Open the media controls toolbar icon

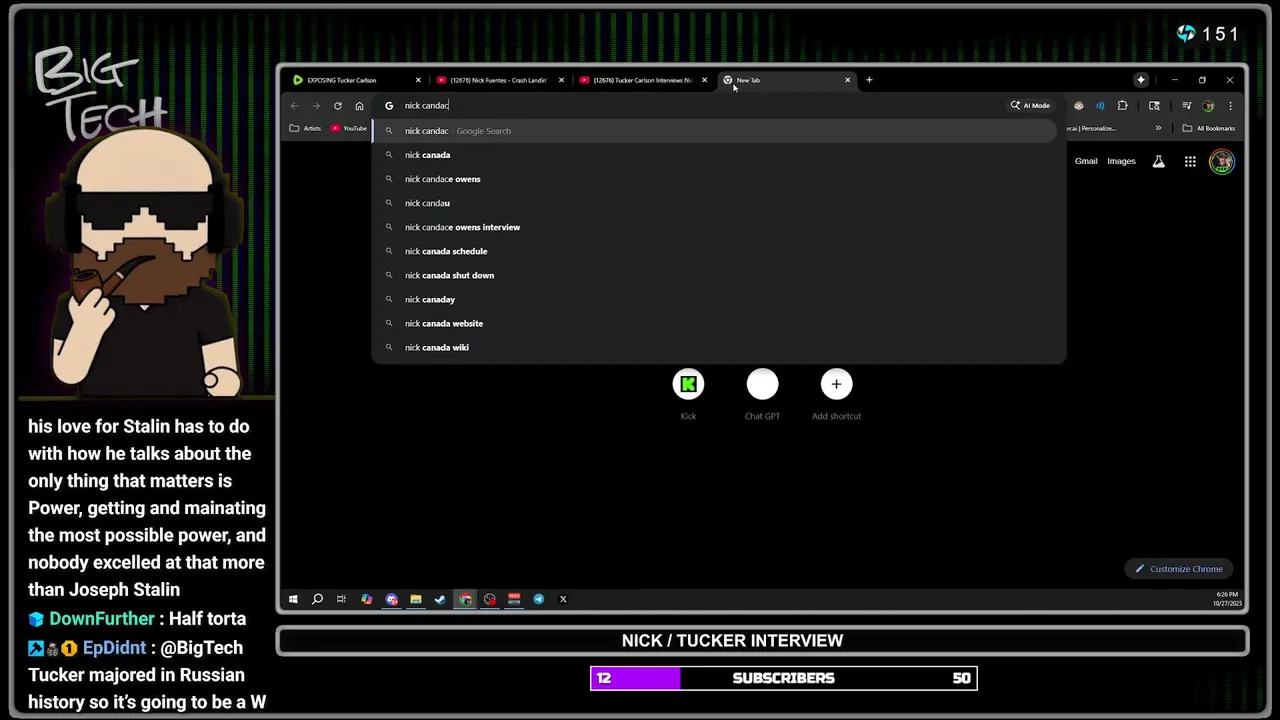pyautogui.click(x=1186, y=105)
